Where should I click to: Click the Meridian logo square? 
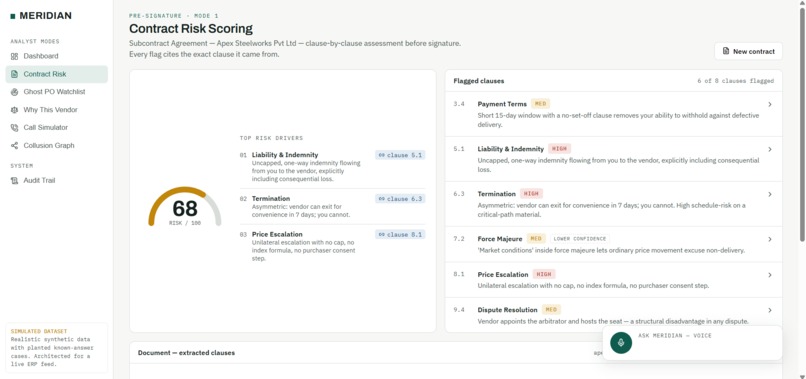point(13,16)
